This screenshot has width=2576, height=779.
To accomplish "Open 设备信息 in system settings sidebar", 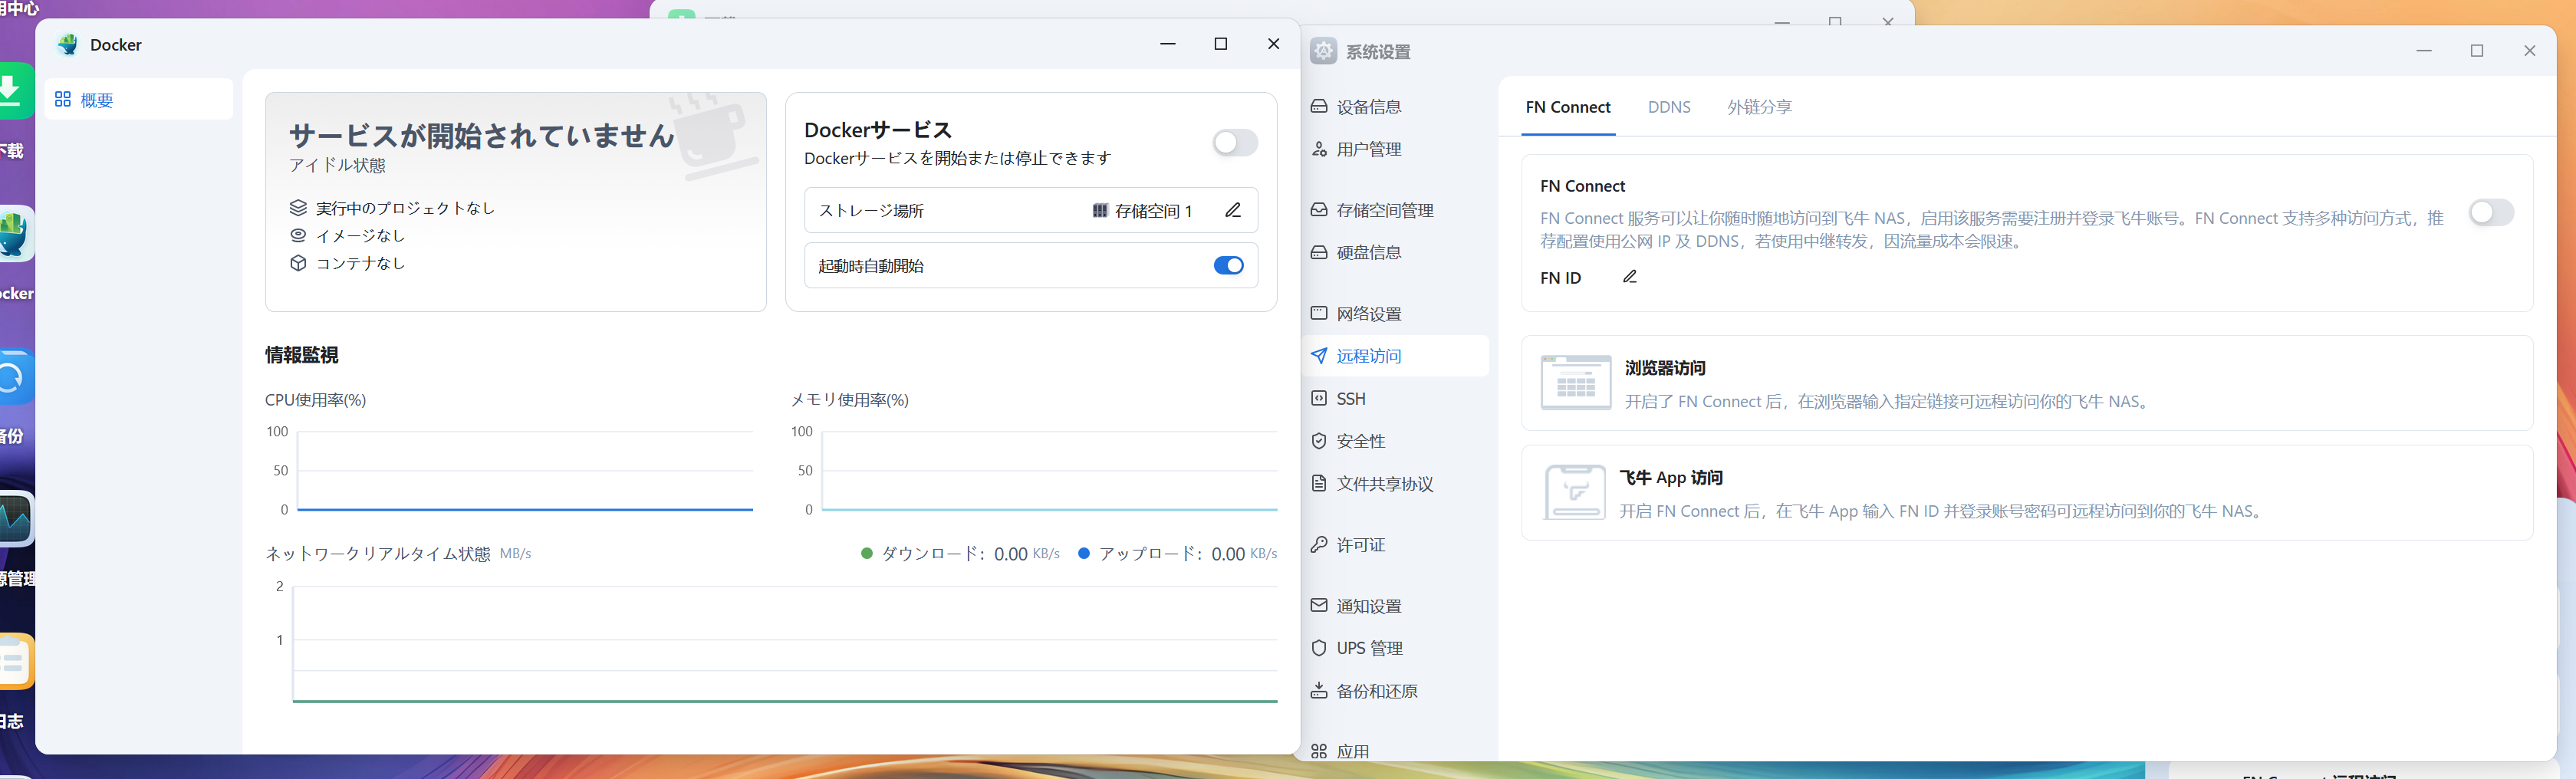I will click(x=1368, y=106).
